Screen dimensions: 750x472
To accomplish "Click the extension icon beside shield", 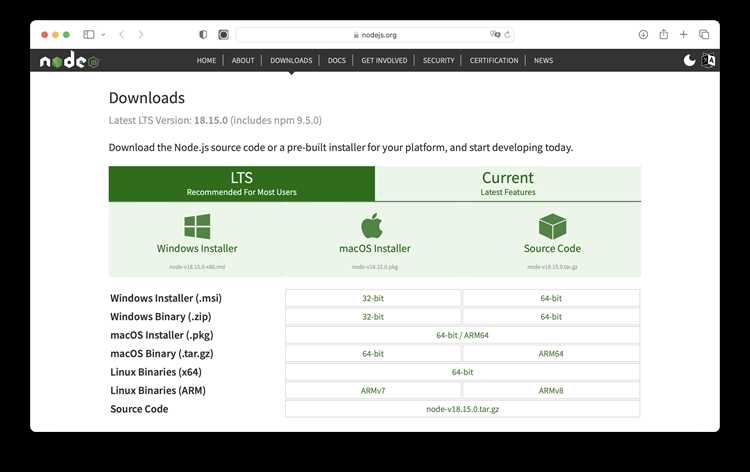I will 223,34.
